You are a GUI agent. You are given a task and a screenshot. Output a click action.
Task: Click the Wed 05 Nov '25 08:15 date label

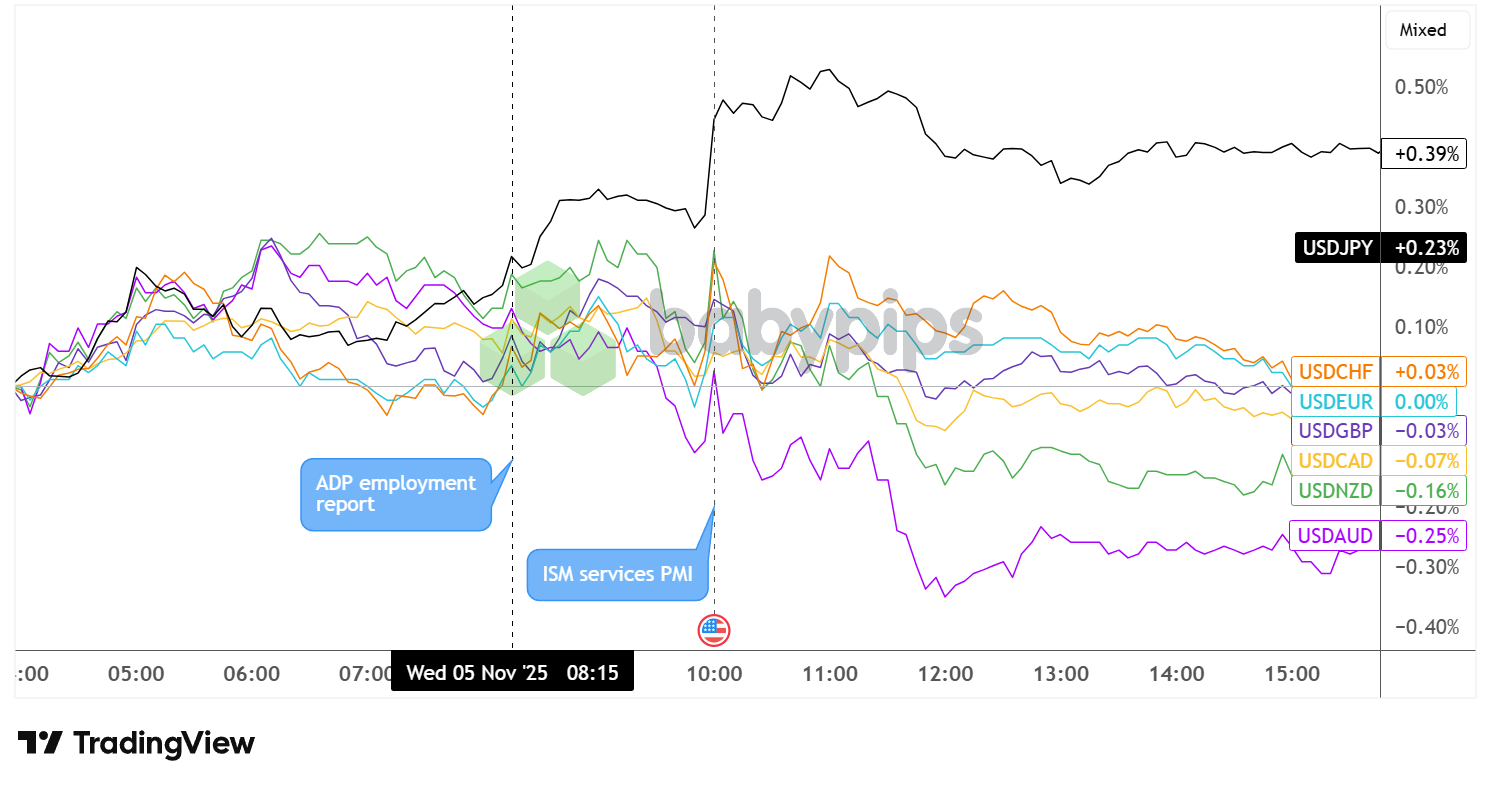click(x=512, y=673)
